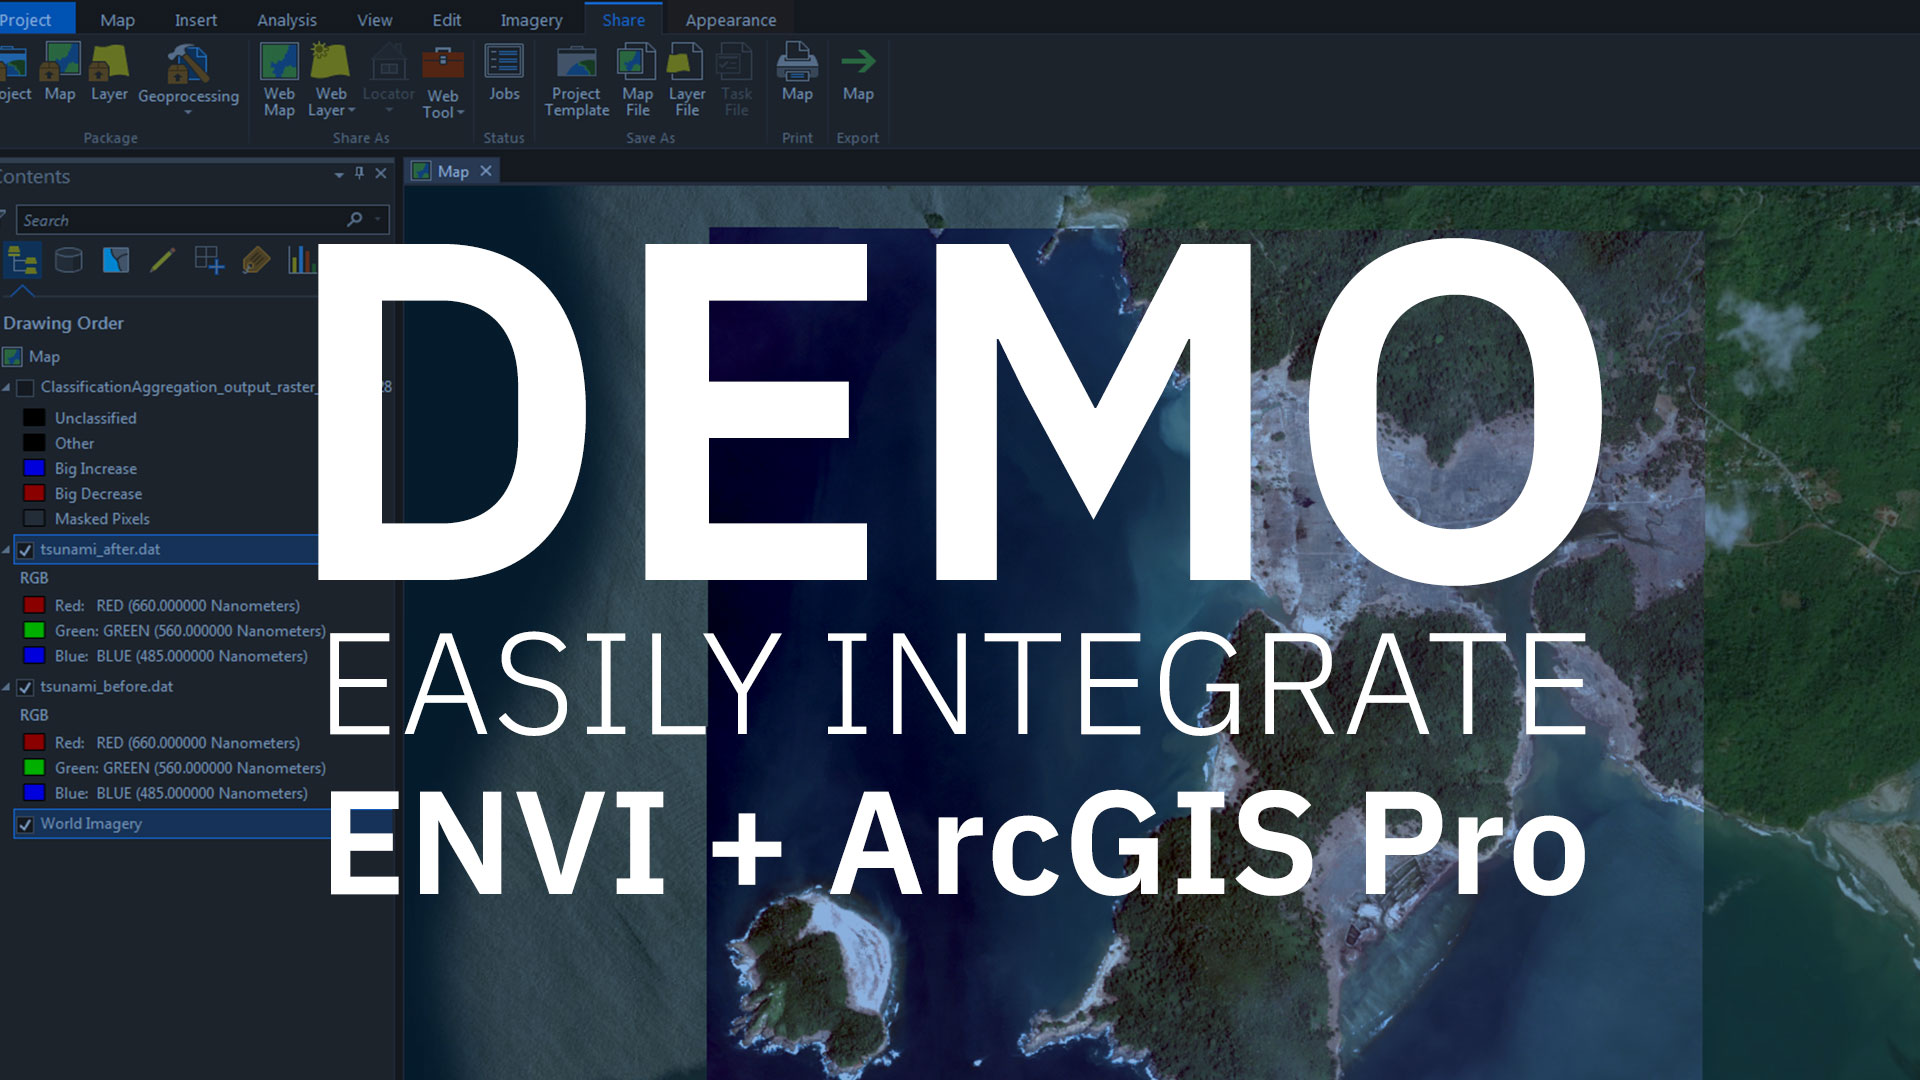Uncheck the World Imagery layer

(24, 824)
